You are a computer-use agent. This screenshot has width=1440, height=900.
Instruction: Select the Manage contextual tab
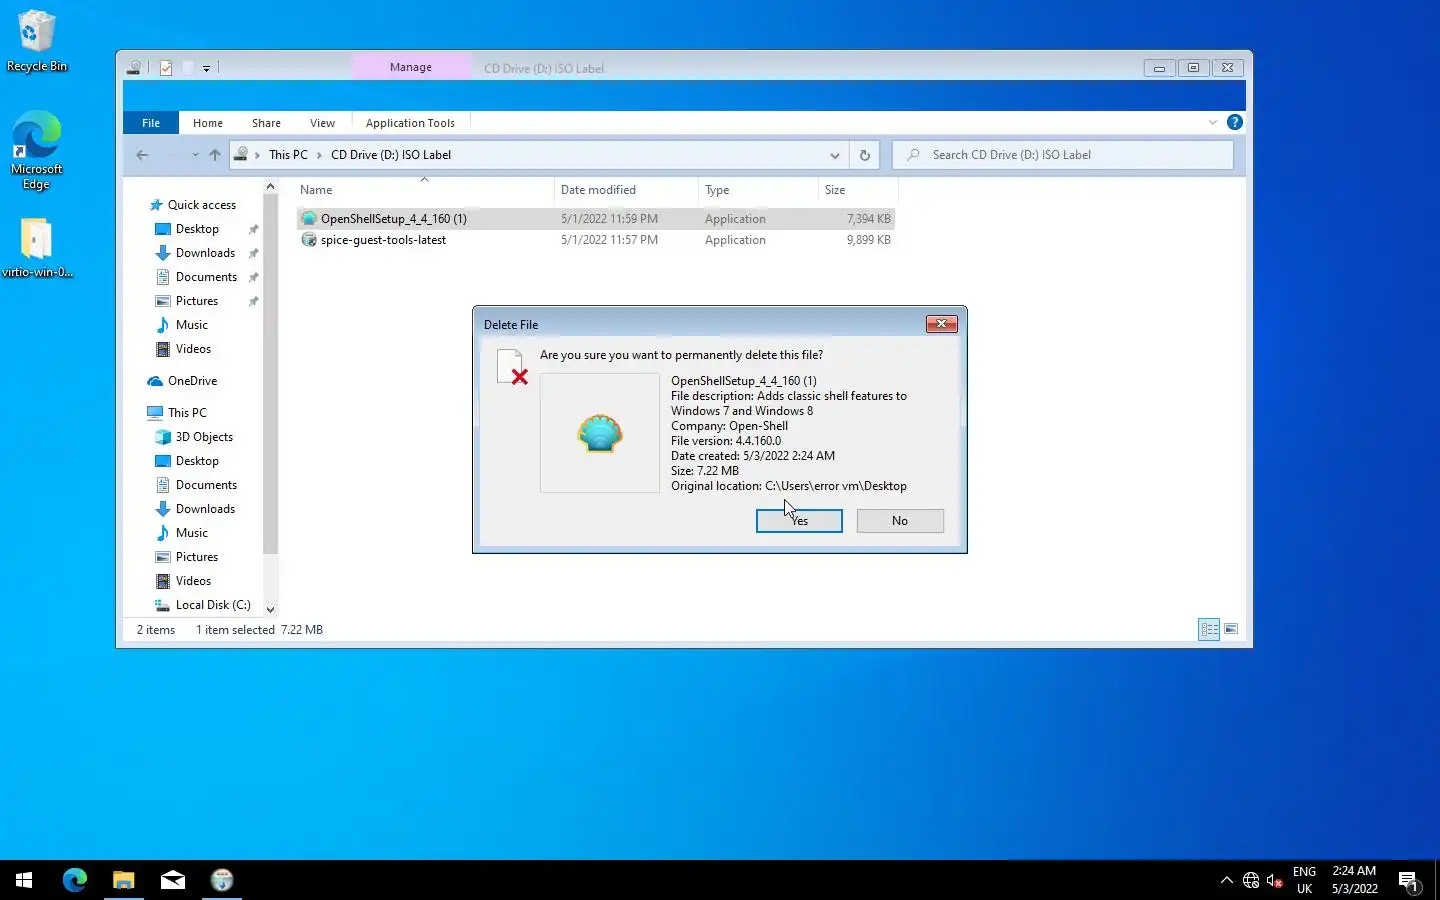point(411,67)
